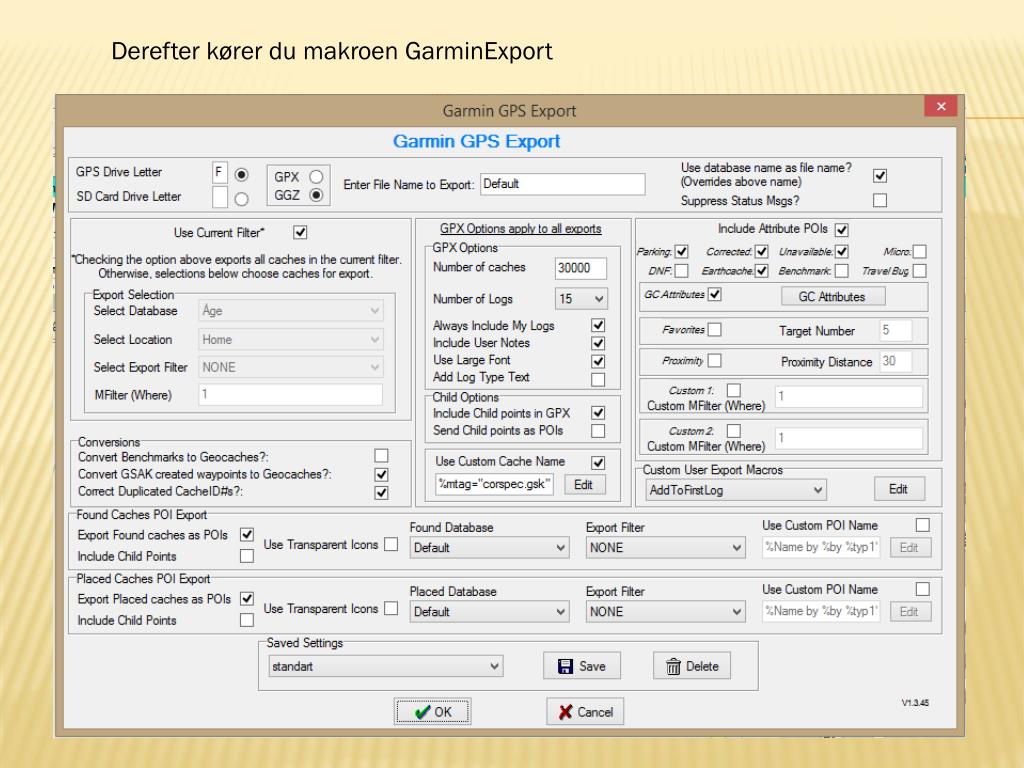Toggle Include Attribute POIs checkbox
Image resolution: width=1024 pixels, height=768 pixels.
[842, 230]
